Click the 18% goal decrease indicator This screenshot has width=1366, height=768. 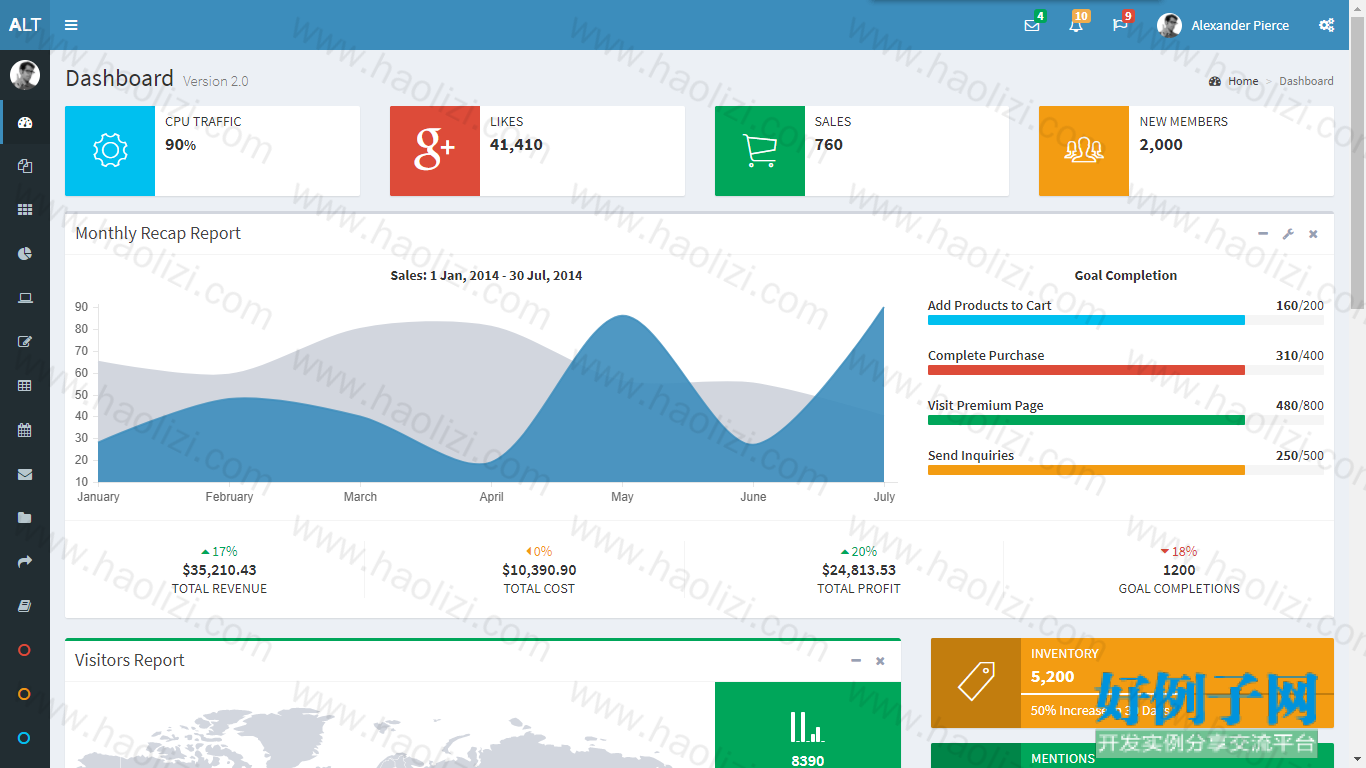[1179, 551]
